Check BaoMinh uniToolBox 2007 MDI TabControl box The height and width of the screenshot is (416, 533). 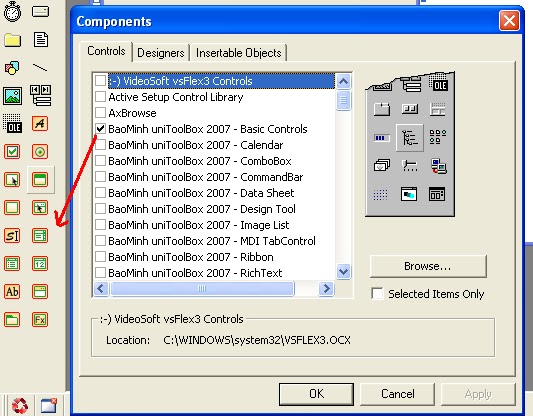100,241
